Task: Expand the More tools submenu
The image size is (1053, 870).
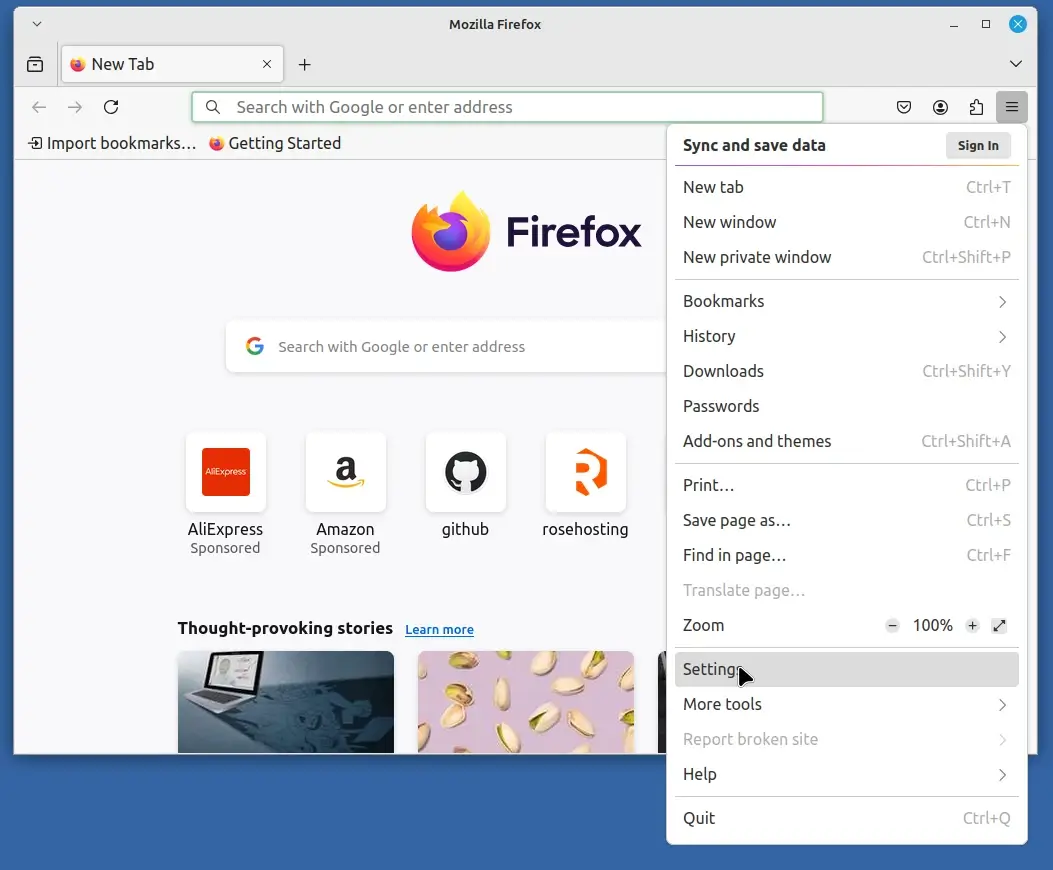Action: [846, 705]
